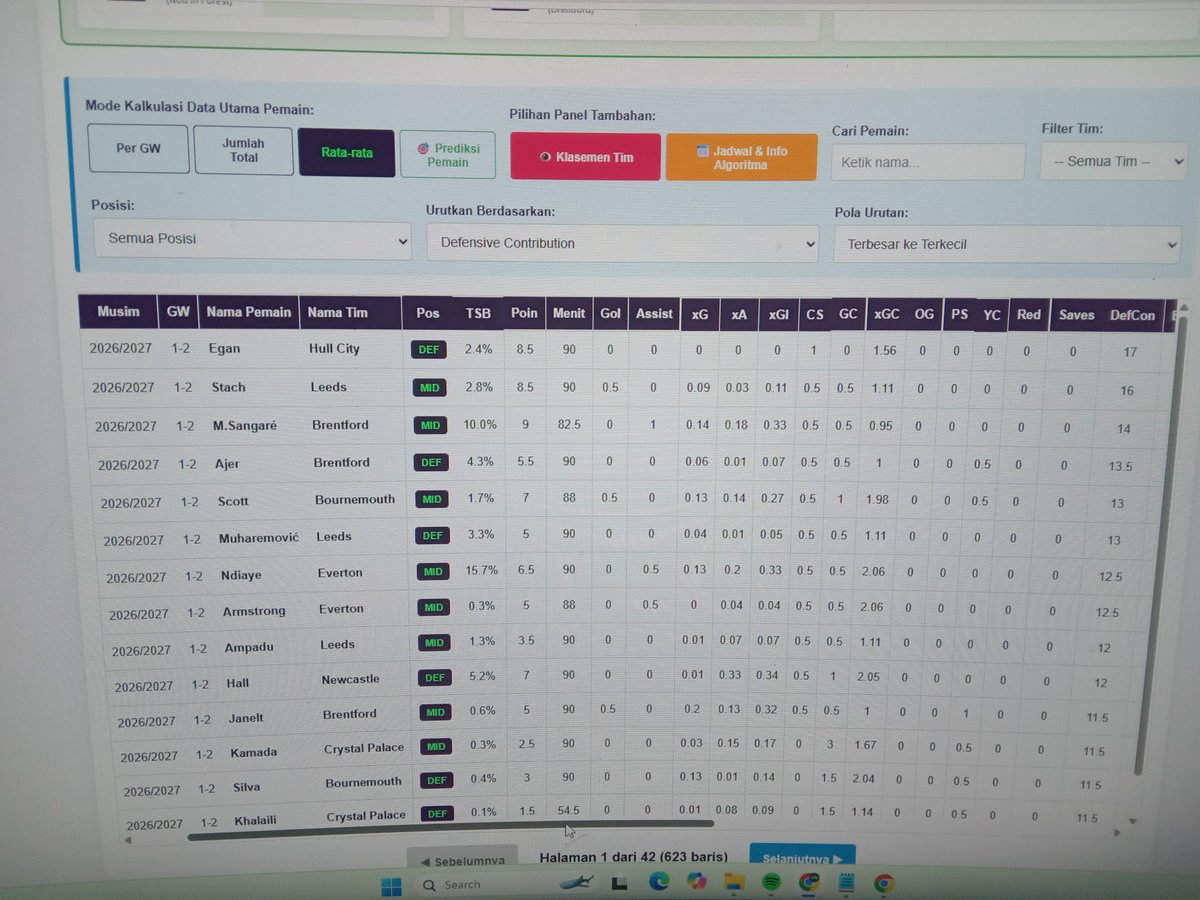Click the DEF badge in Egan's row
1200x900 pixels.
[x=429, y=350]
